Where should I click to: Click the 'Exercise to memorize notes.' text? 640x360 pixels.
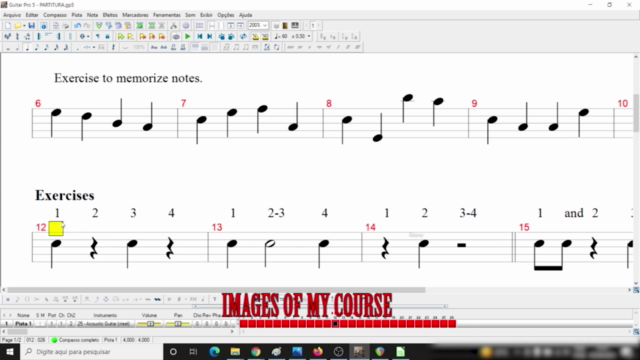(128, 78)
